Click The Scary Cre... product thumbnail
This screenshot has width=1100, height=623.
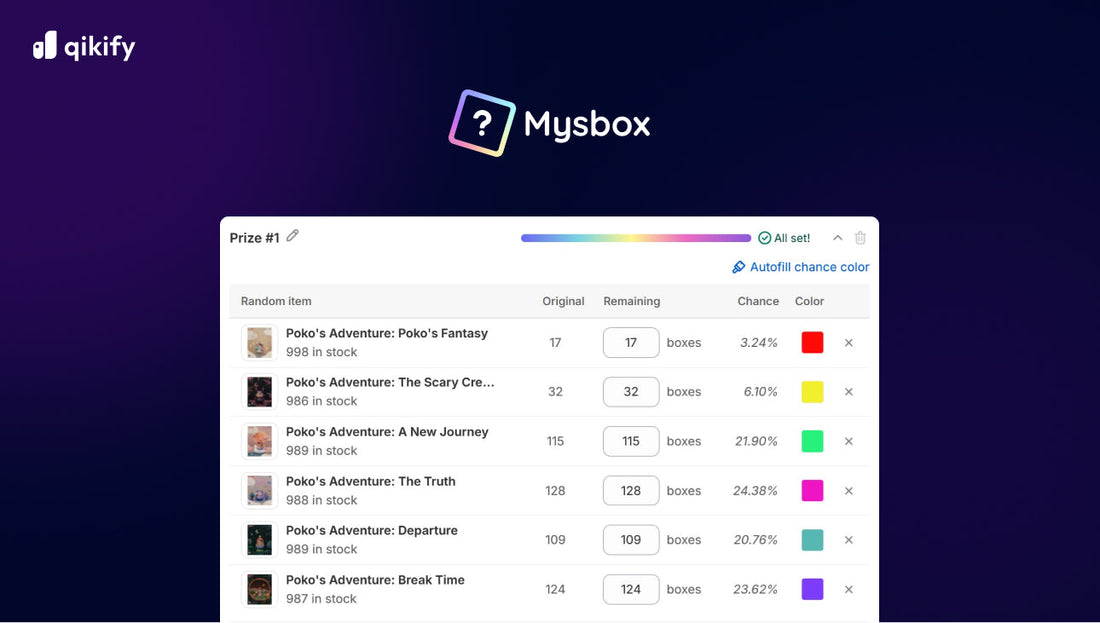point(260,392)
